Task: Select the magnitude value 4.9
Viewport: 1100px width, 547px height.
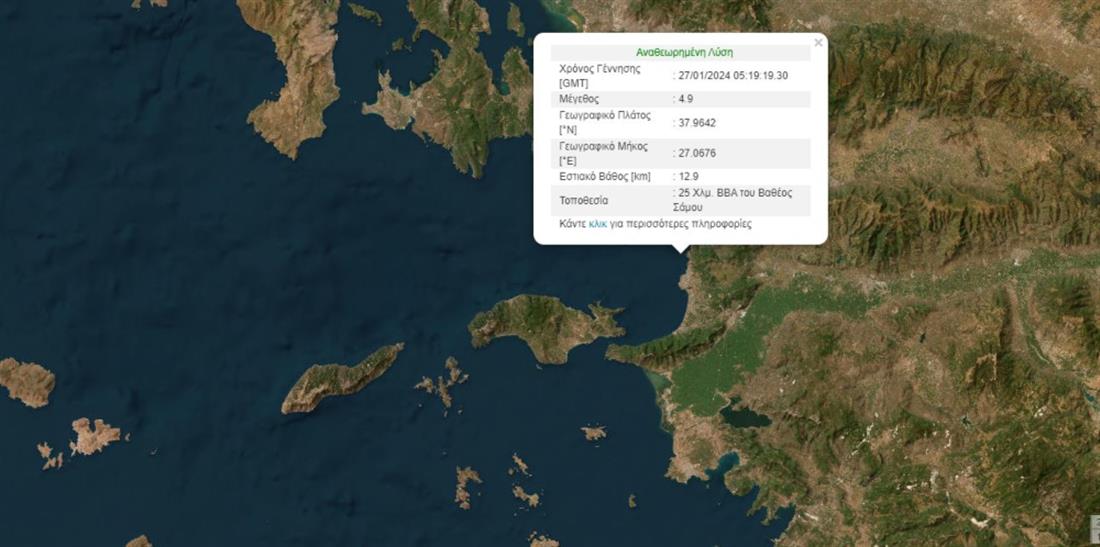Action: 686,99
